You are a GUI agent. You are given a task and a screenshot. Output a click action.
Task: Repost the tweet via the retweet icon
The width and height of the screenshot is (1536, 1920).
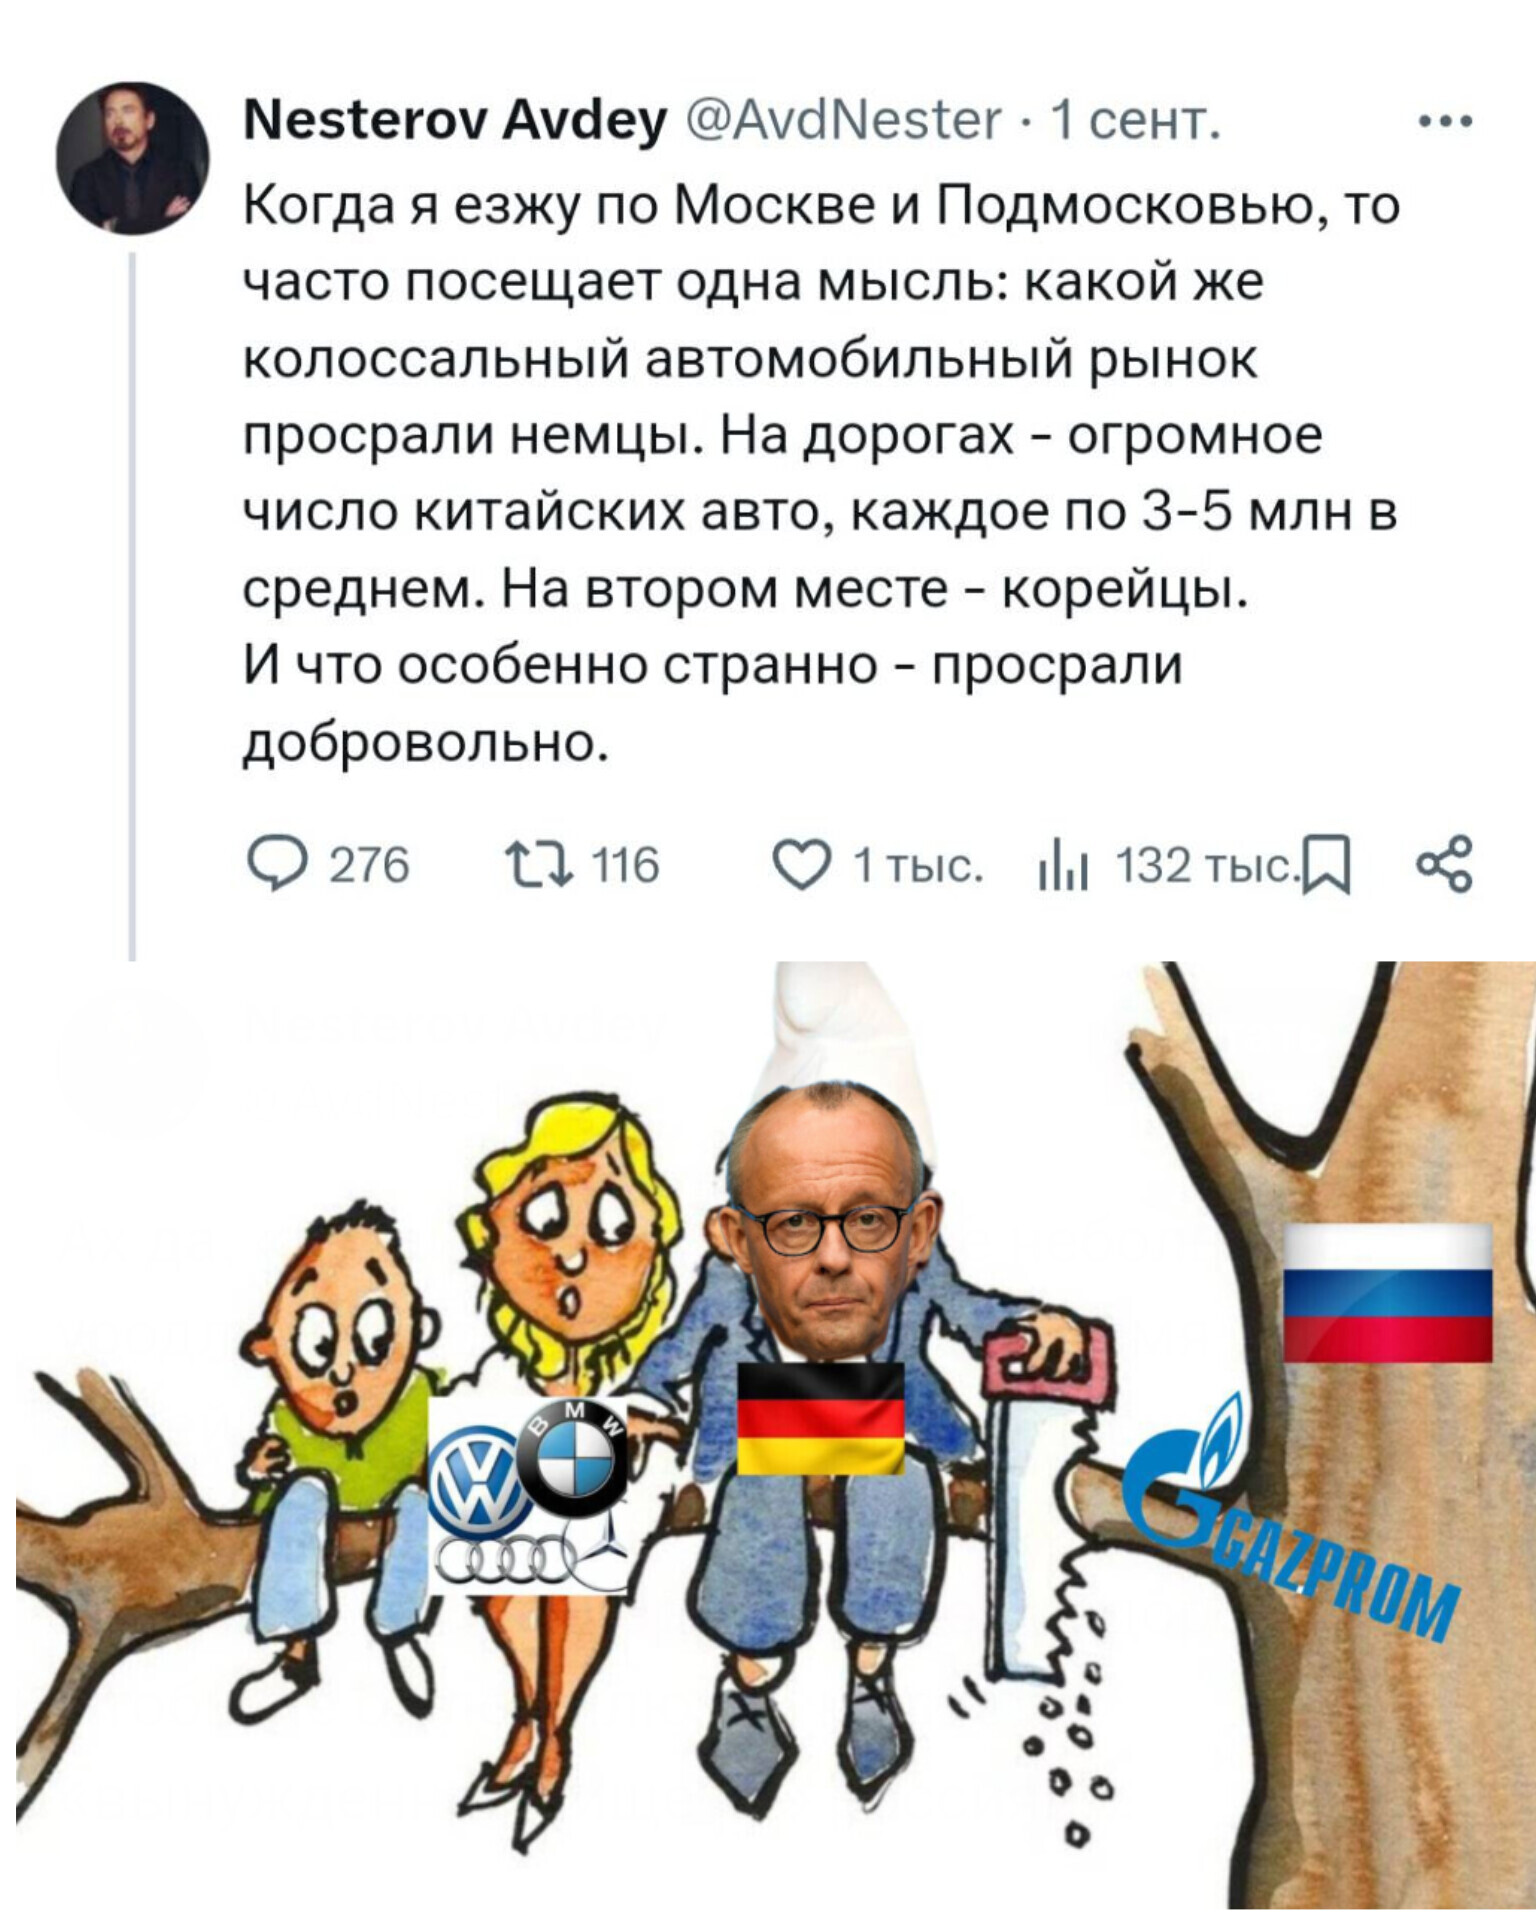pyautogui.click(x=538, y=863)
